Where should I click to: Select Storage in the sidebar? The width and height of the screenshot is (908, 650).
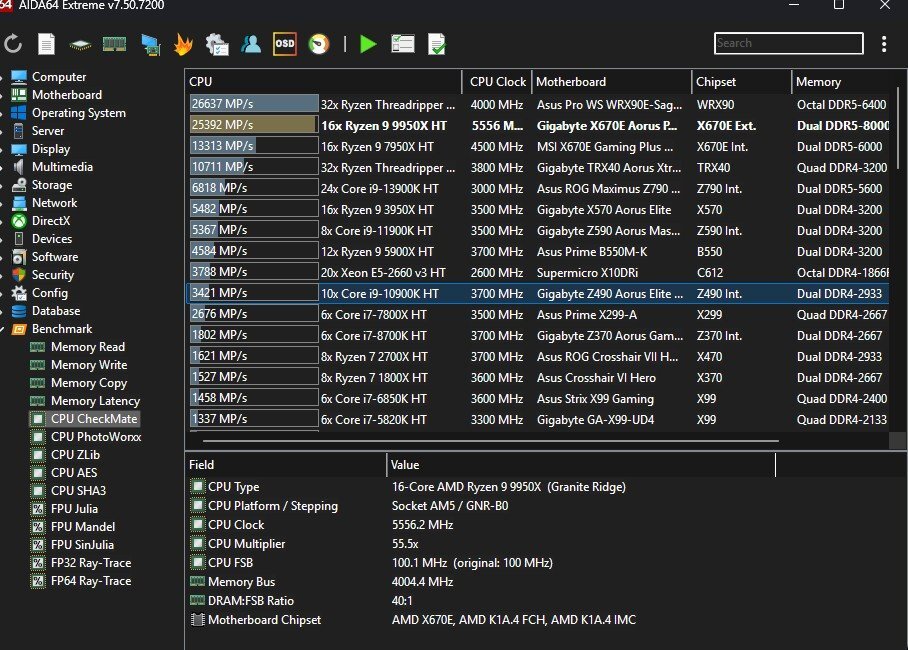click(52, 185)
